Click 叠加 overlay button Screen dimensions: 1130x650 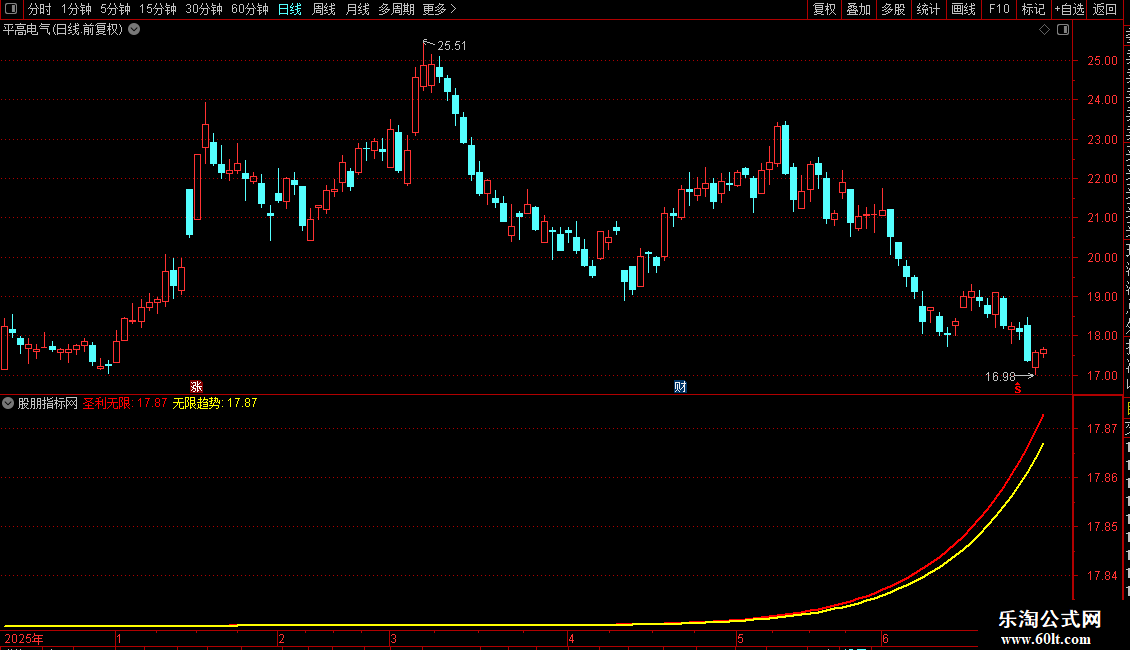point(858,9)
